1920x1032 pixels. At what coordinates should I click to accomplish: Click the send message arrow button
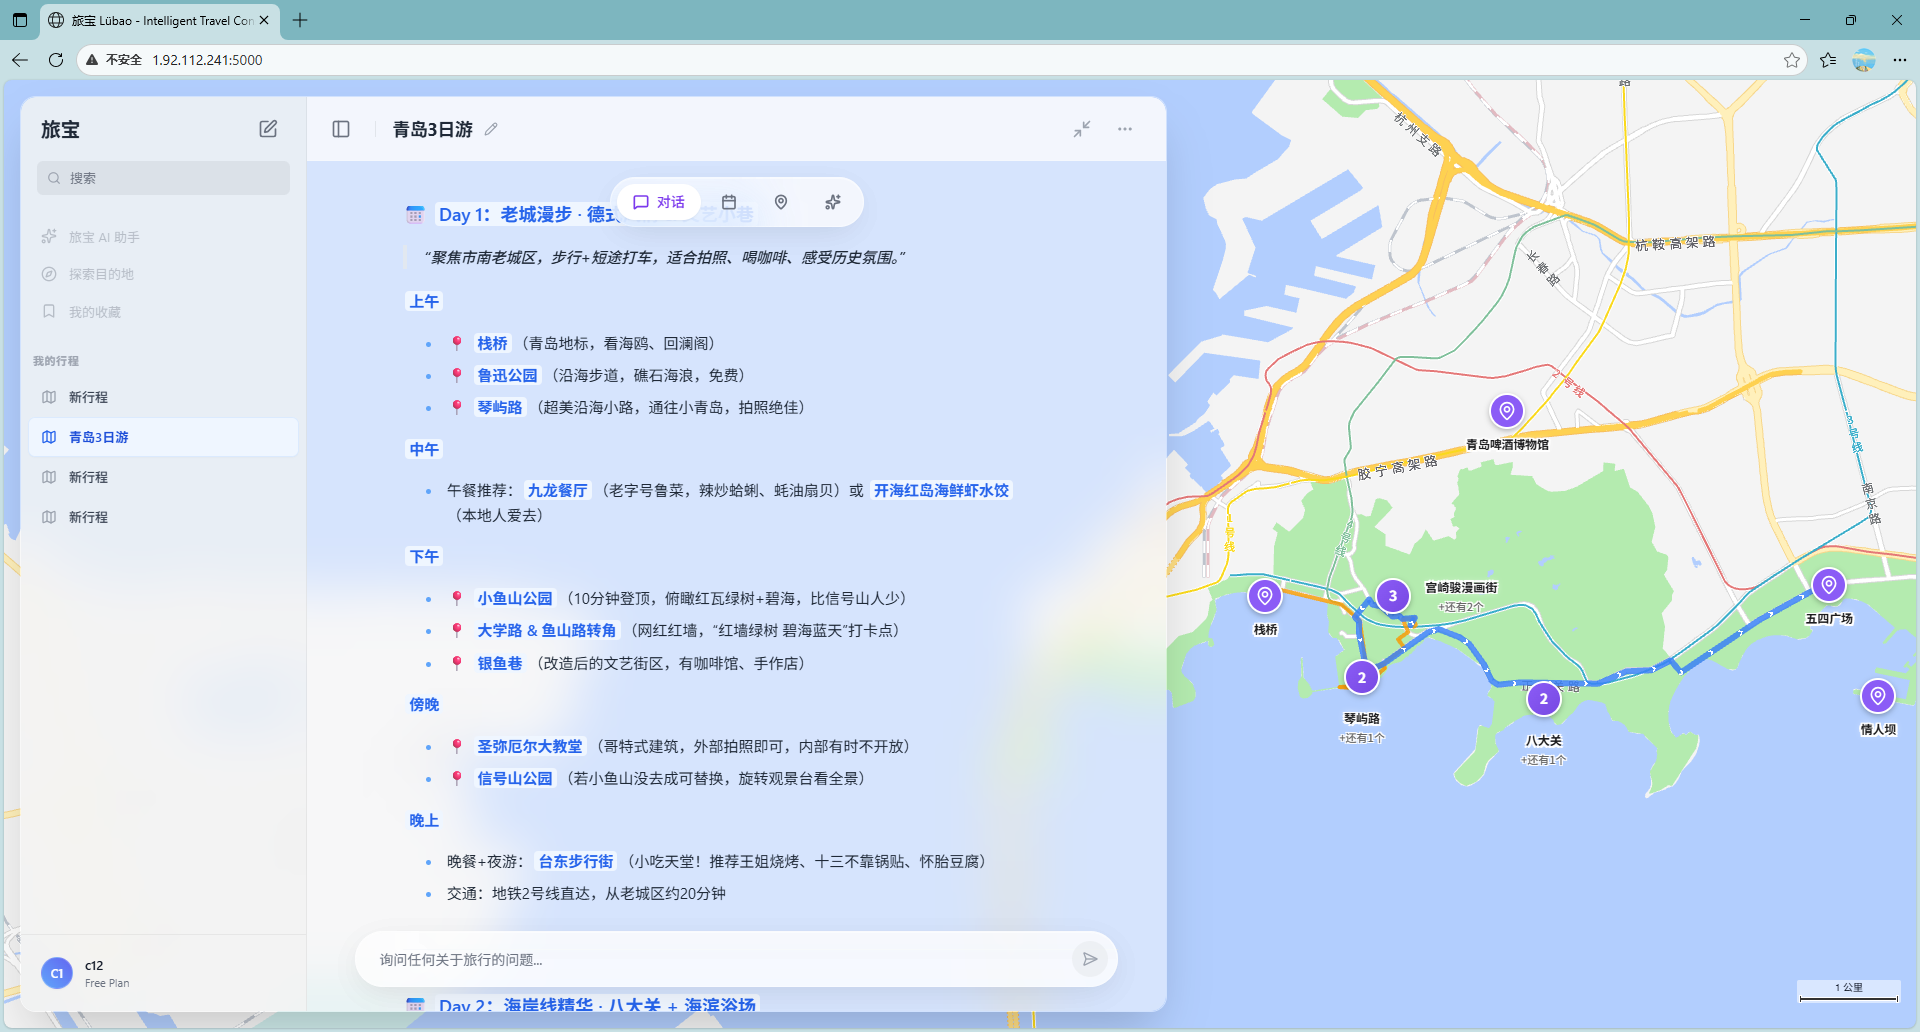[x=1089, y=959]
